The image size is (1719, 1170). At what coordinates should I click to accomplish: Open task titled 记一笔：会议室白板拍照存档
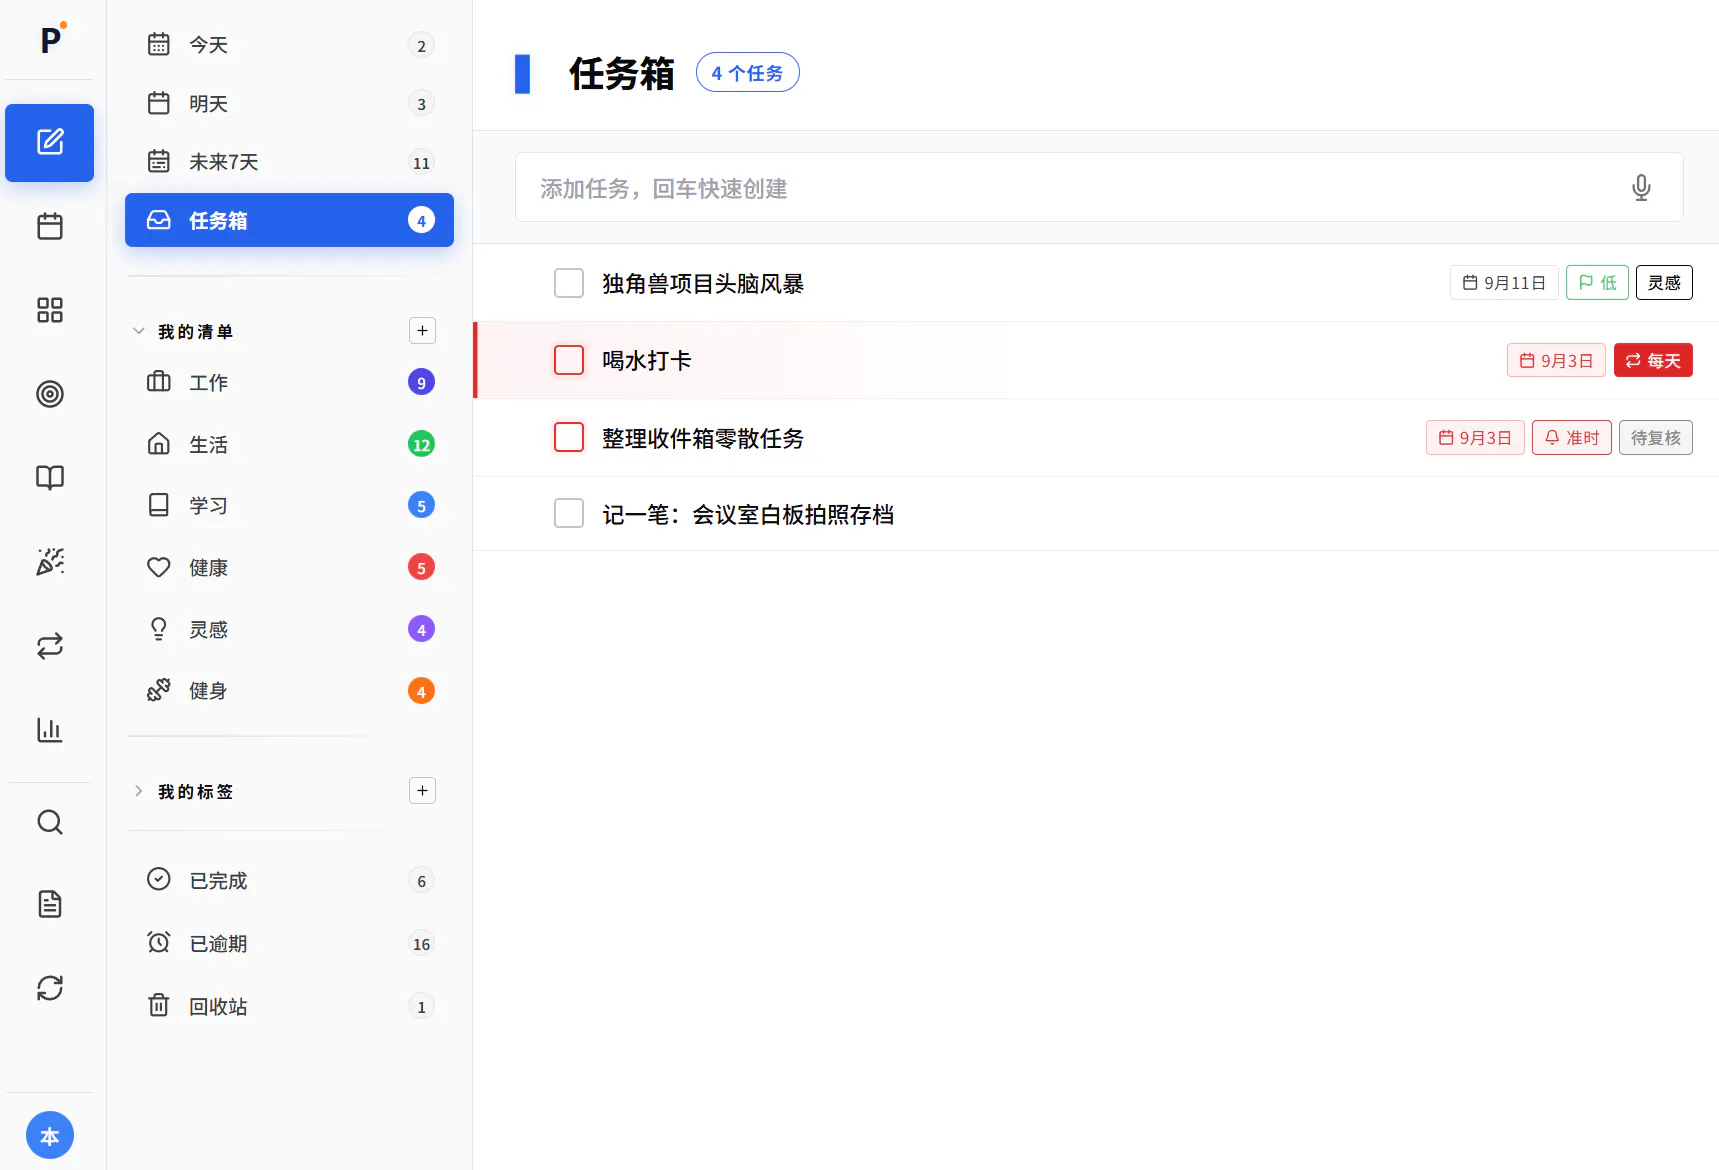coord(748,515)
